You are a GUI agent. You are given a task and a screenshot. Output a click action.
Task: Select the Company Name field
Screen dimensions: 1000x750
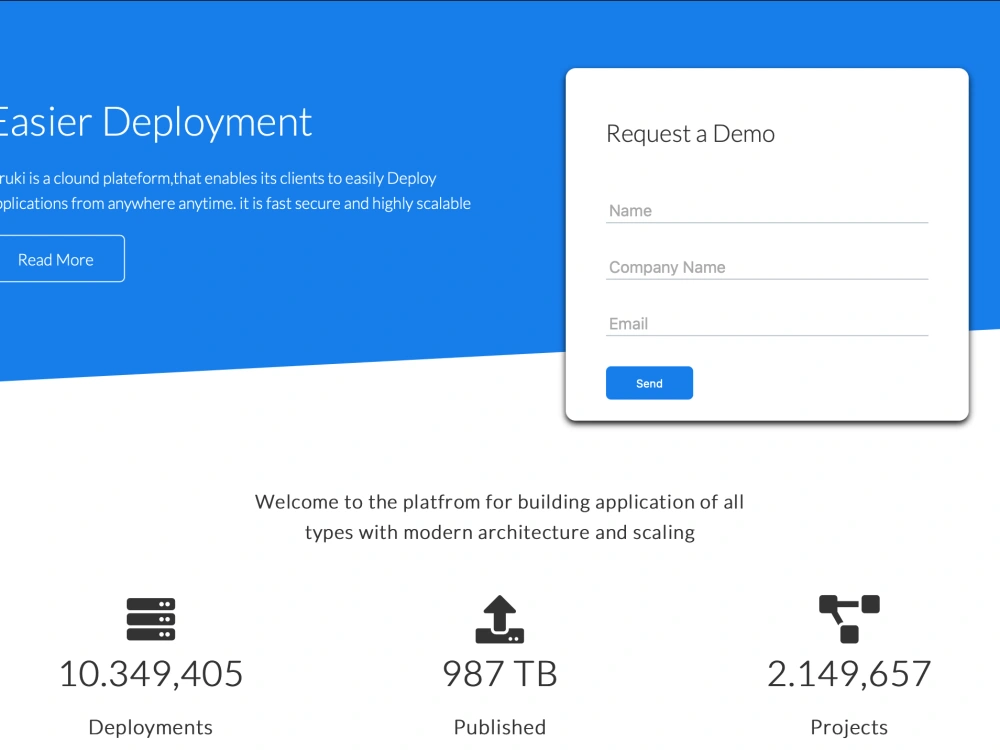(767, 267)
